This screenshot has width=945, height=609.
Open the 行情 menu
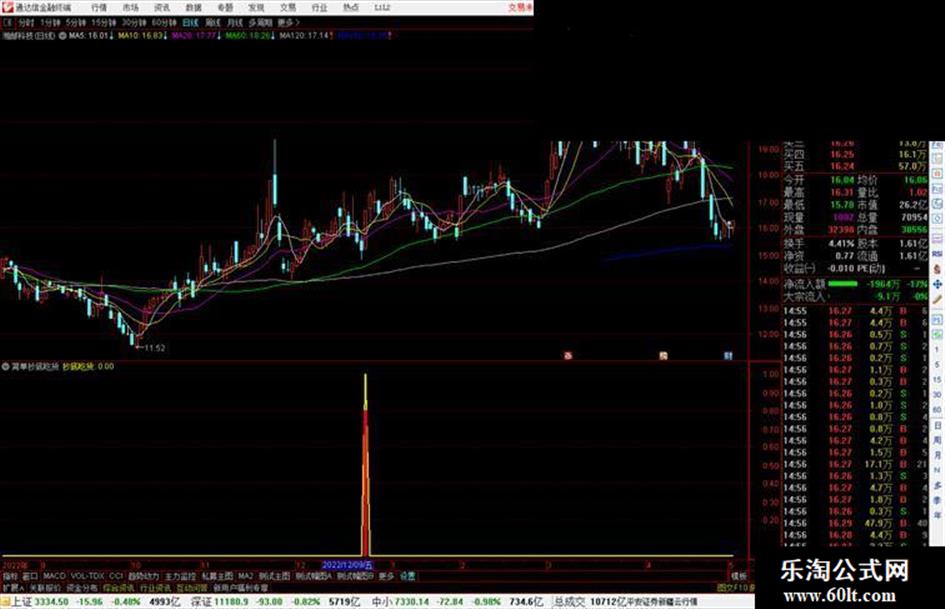99,8
